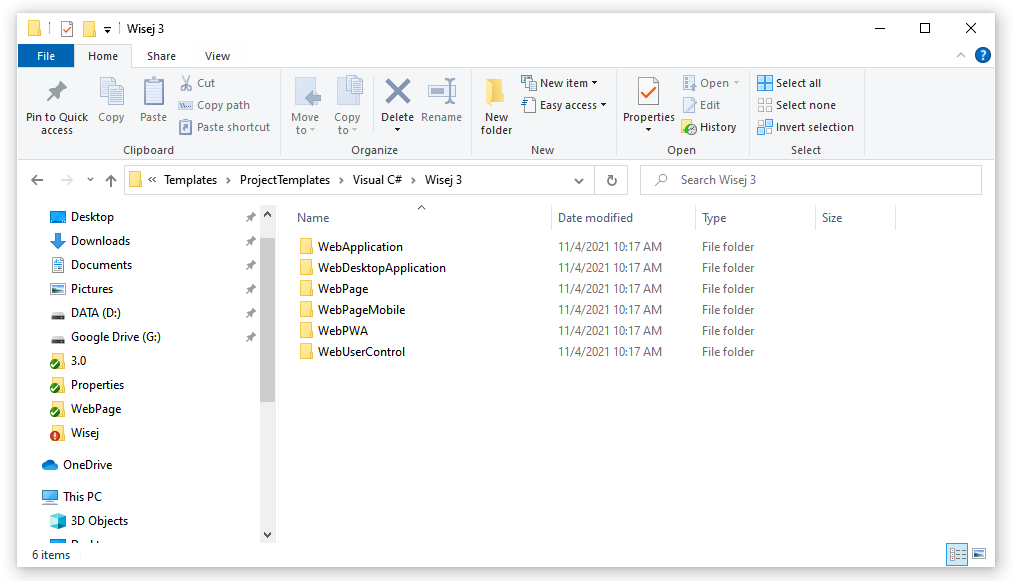Screen dimensions: 1018x581
Task: Switch to Large icons view
Action: pyautogui.click(x=979, y=554)
